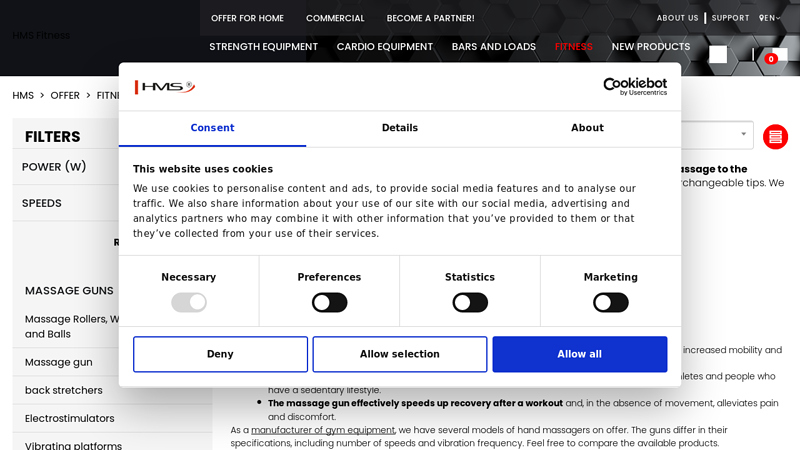Viewport: 800px width, 450px height.
Task: Click the Allow all button
Action: click(580, 354)
